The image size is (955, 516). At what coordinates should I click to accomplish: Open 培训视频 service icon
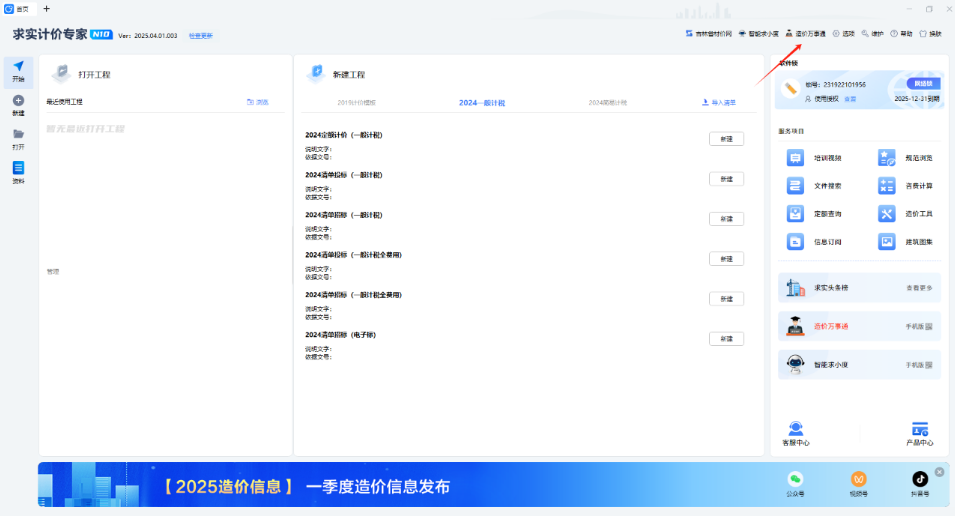pyautogui.click(x=795, y=158)
